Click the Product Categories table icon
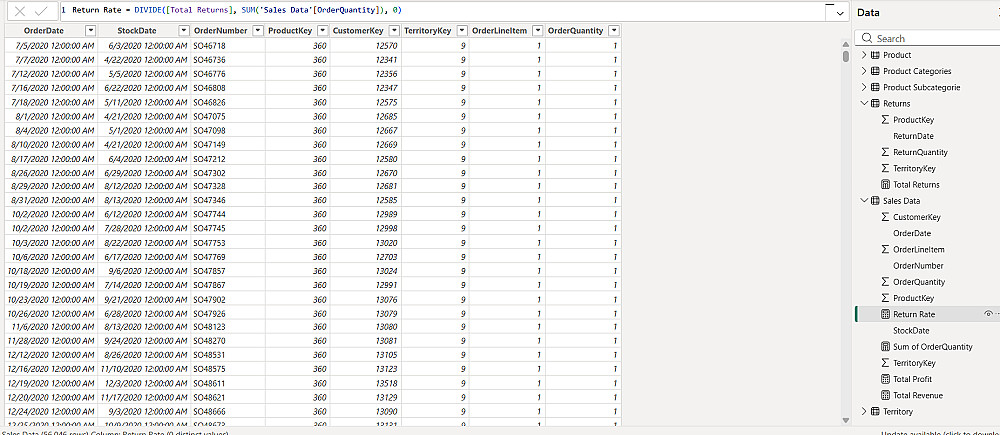This screenshot has width=1000, height=435. pyautogui.click(x=875, y=71)
